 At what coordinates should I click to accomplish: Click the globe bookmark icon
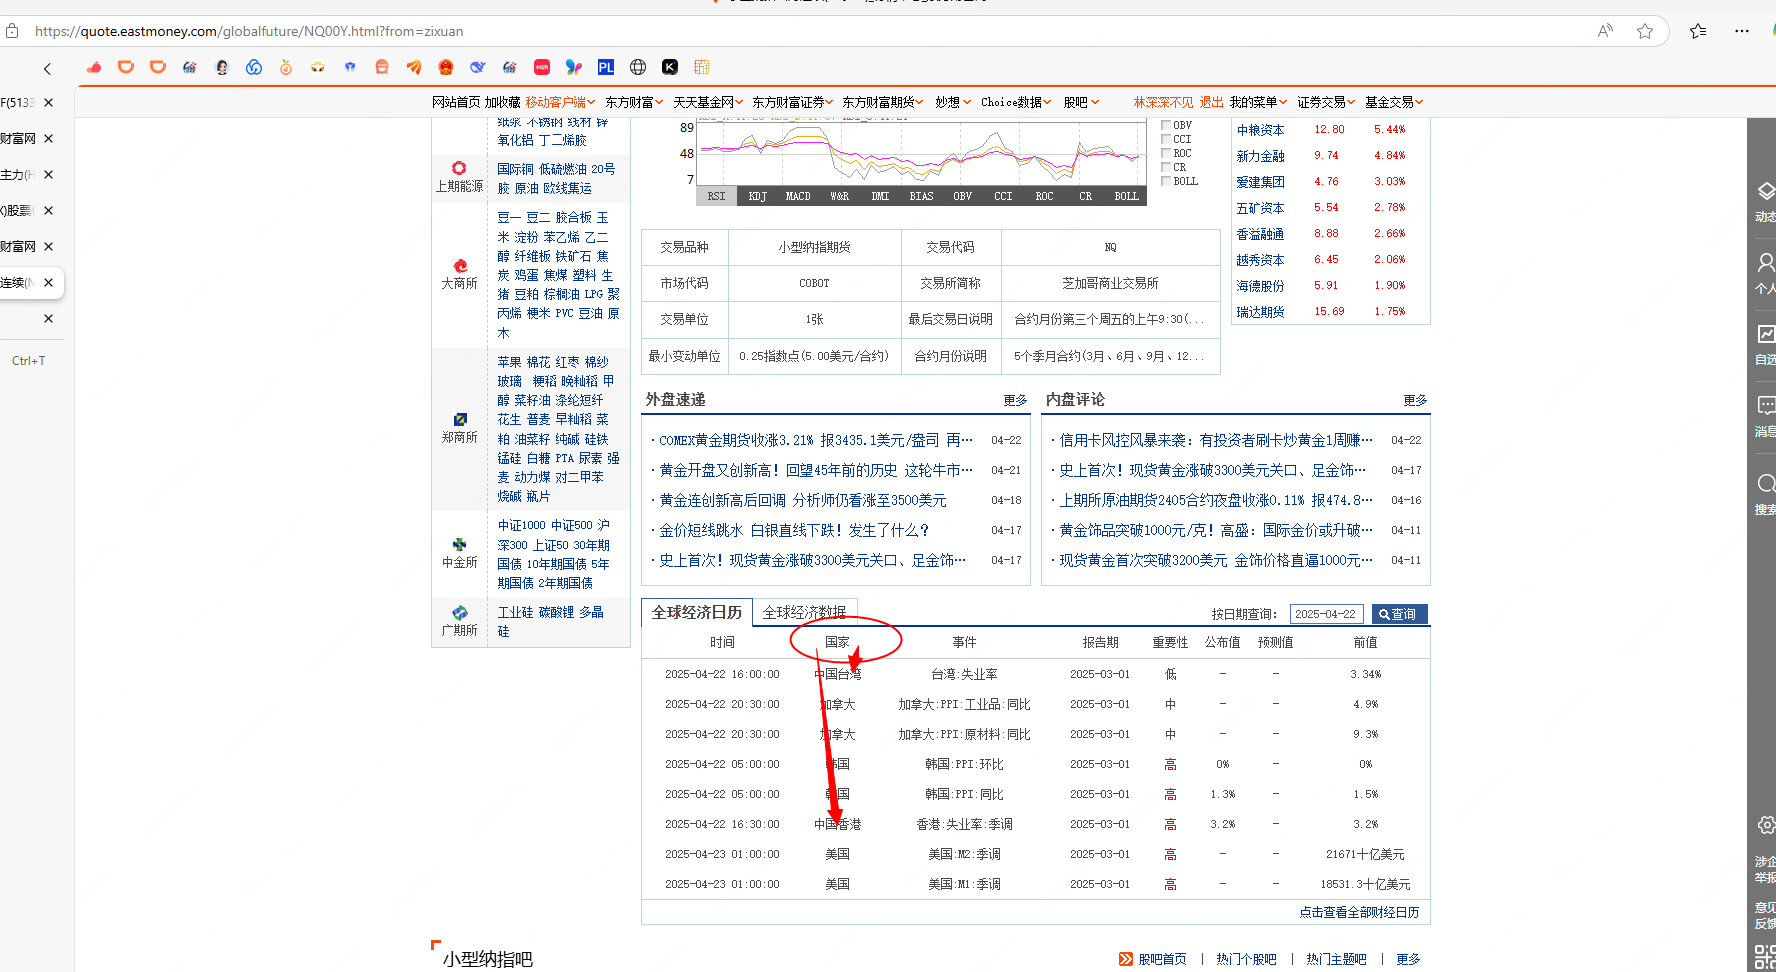click(x=638, y=67)
